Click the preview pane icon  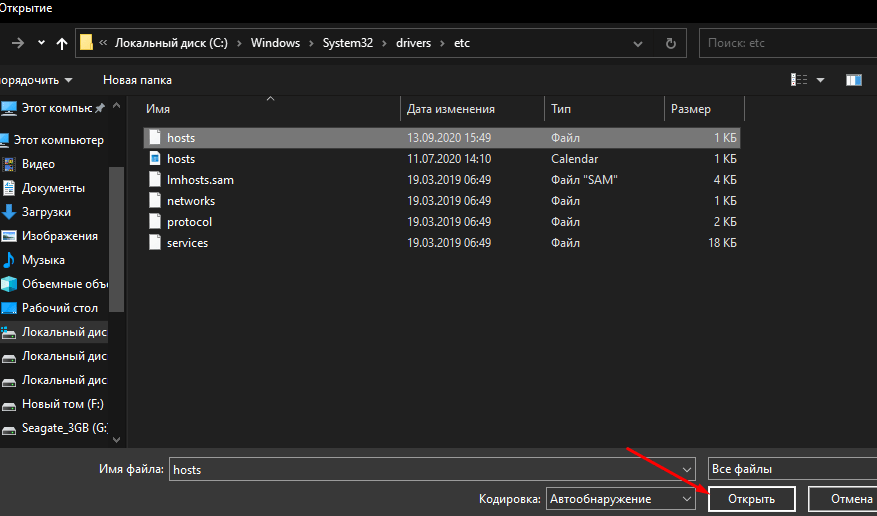(853, 79)
